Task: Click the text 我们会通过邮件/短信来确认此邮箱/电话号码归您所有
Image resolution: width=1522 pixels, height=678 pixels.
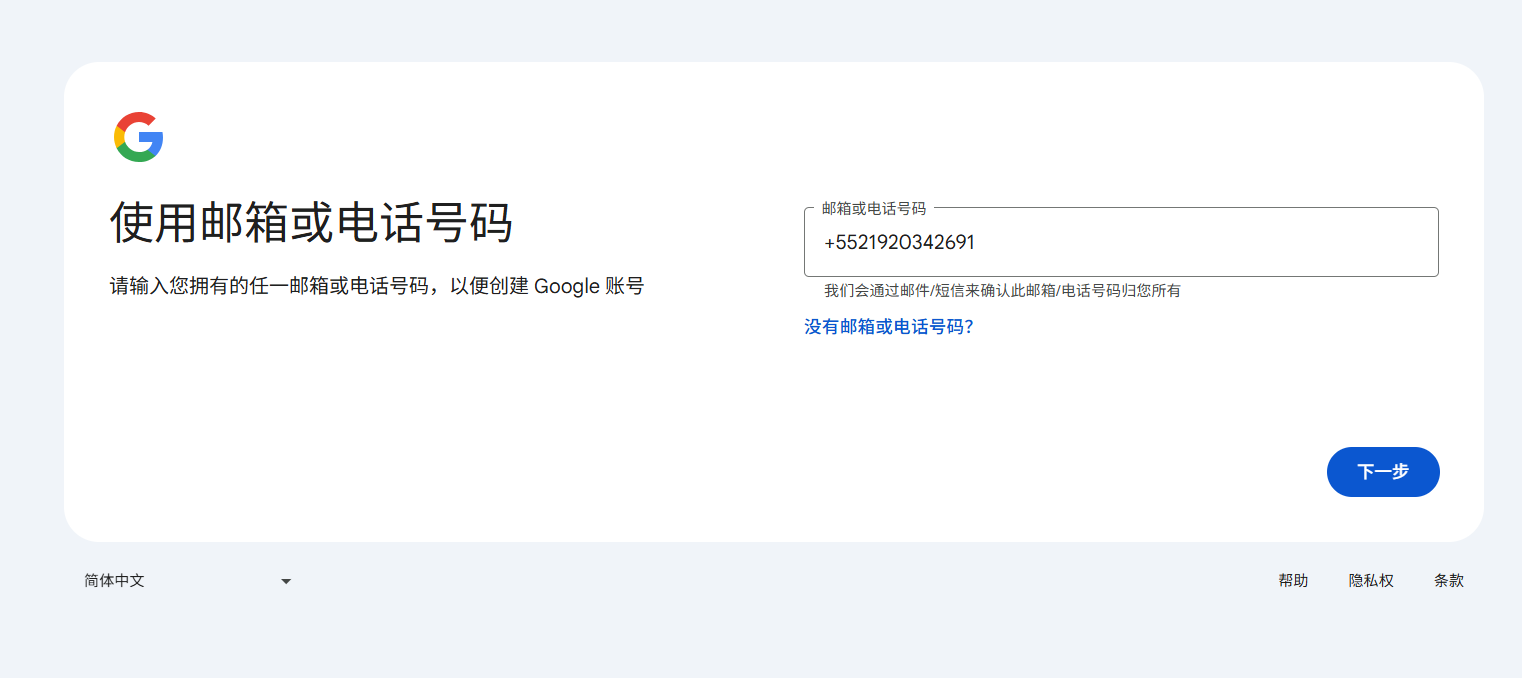Action: [x=1002, y=291]
